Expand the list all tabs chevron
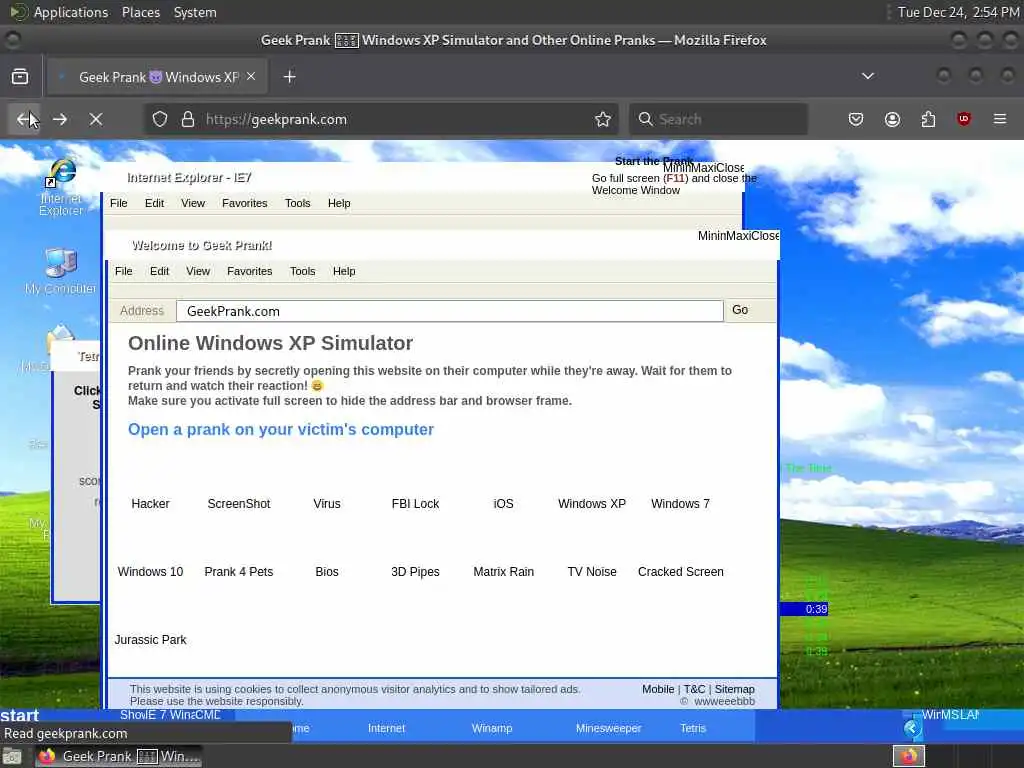The image size is (1024, 768). tap(868, 76)
